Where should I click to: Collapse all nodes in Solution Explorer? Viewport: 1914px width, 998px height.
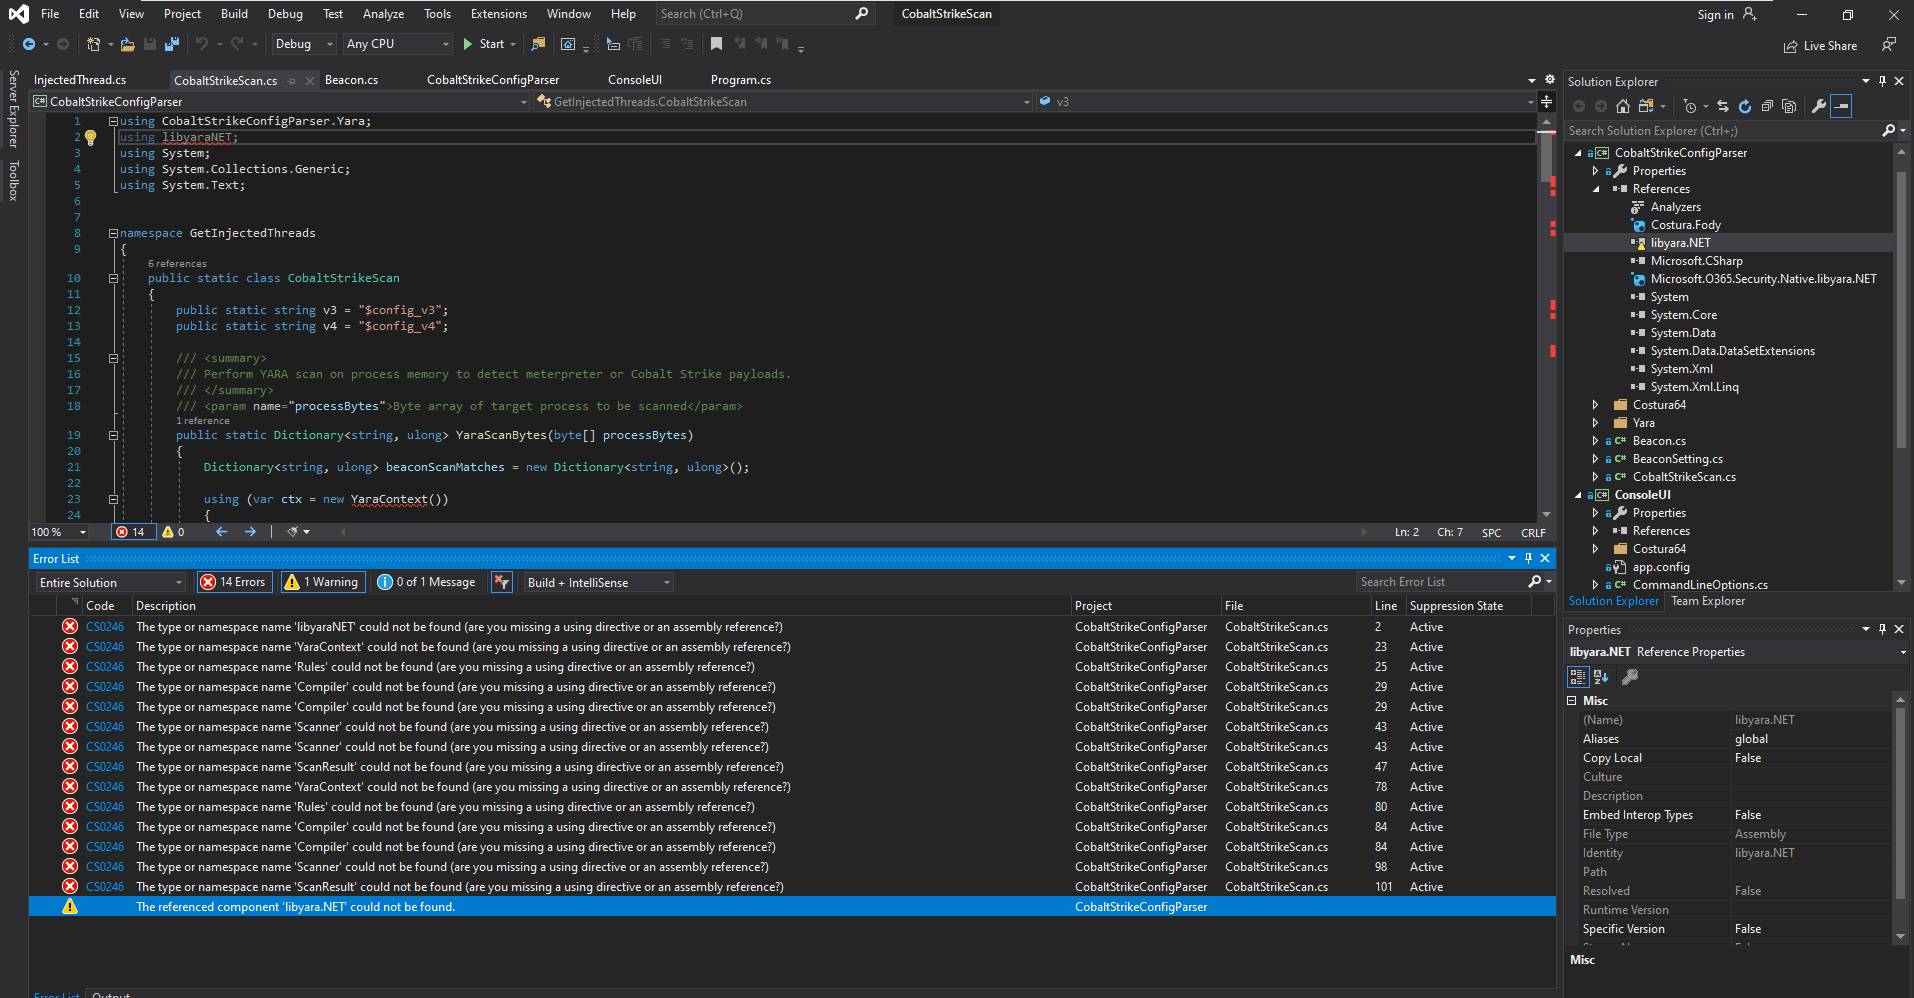[x=1767, y=106]
